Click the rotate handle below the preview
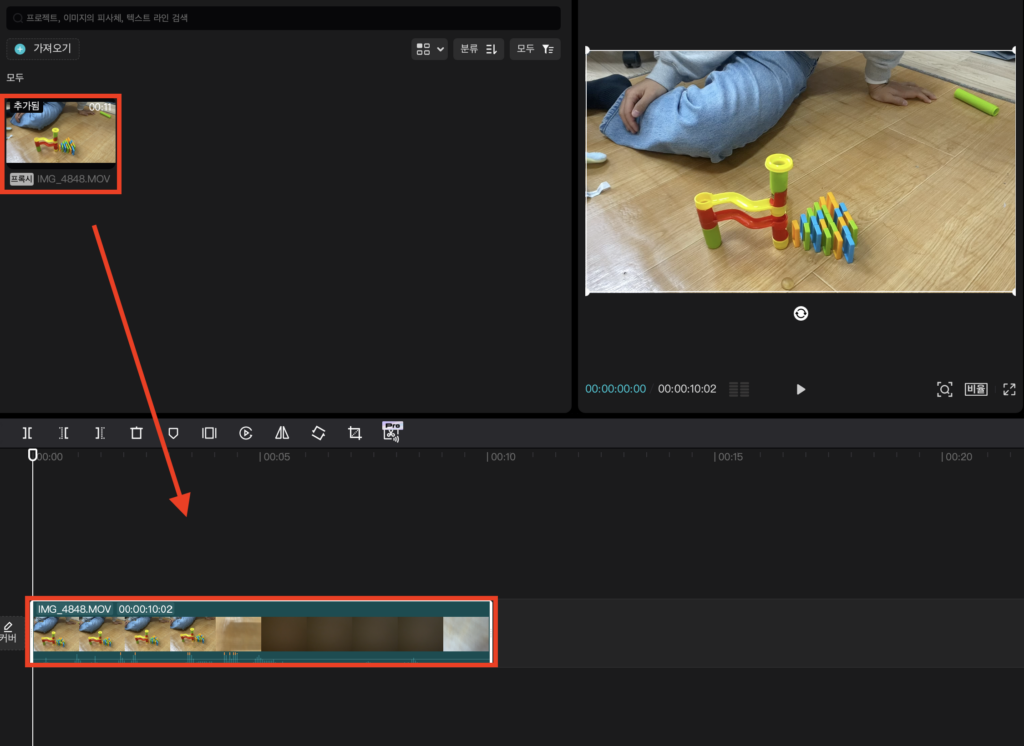 point(801,313)
